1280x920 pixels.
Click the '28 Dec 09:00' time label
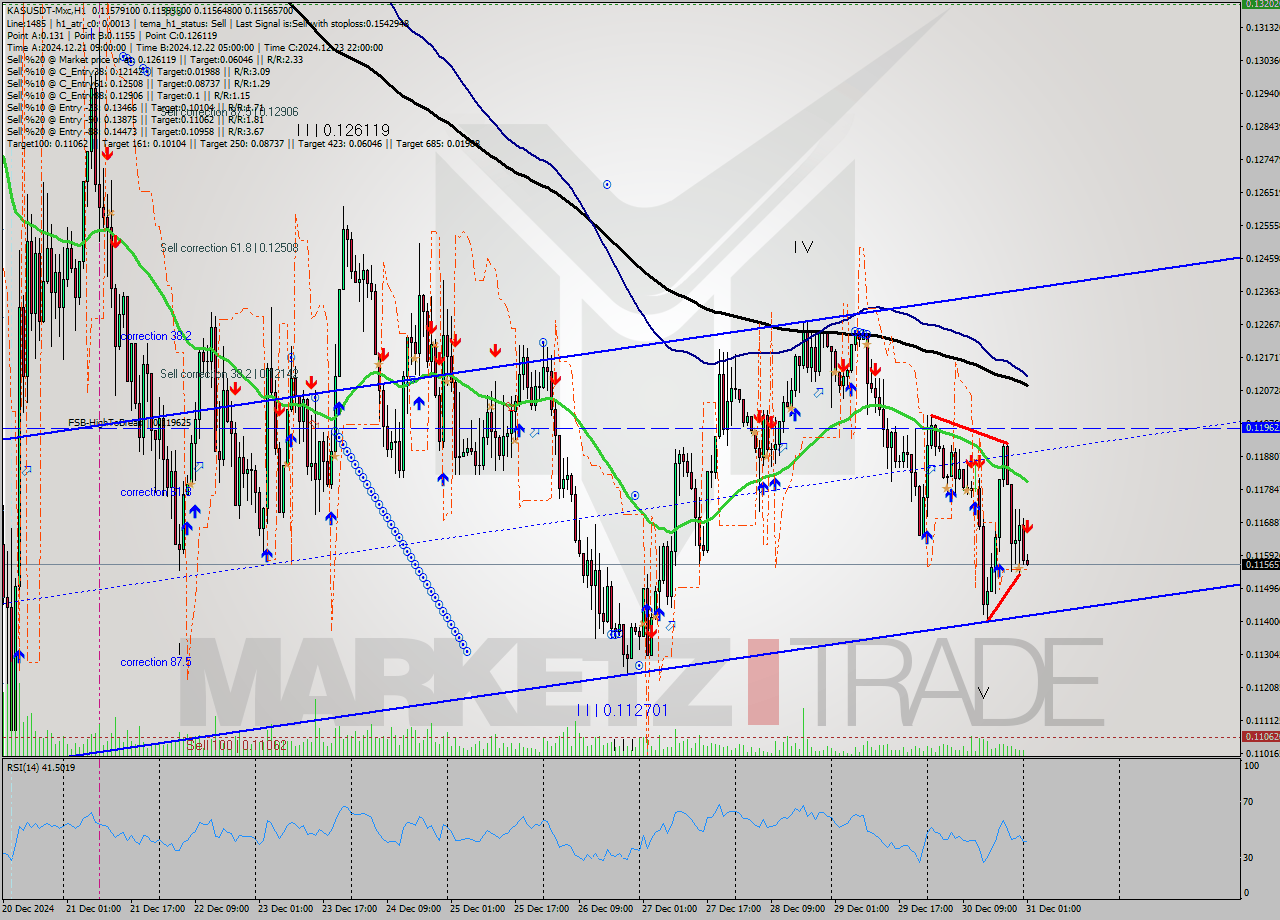[x=798, y=909]
